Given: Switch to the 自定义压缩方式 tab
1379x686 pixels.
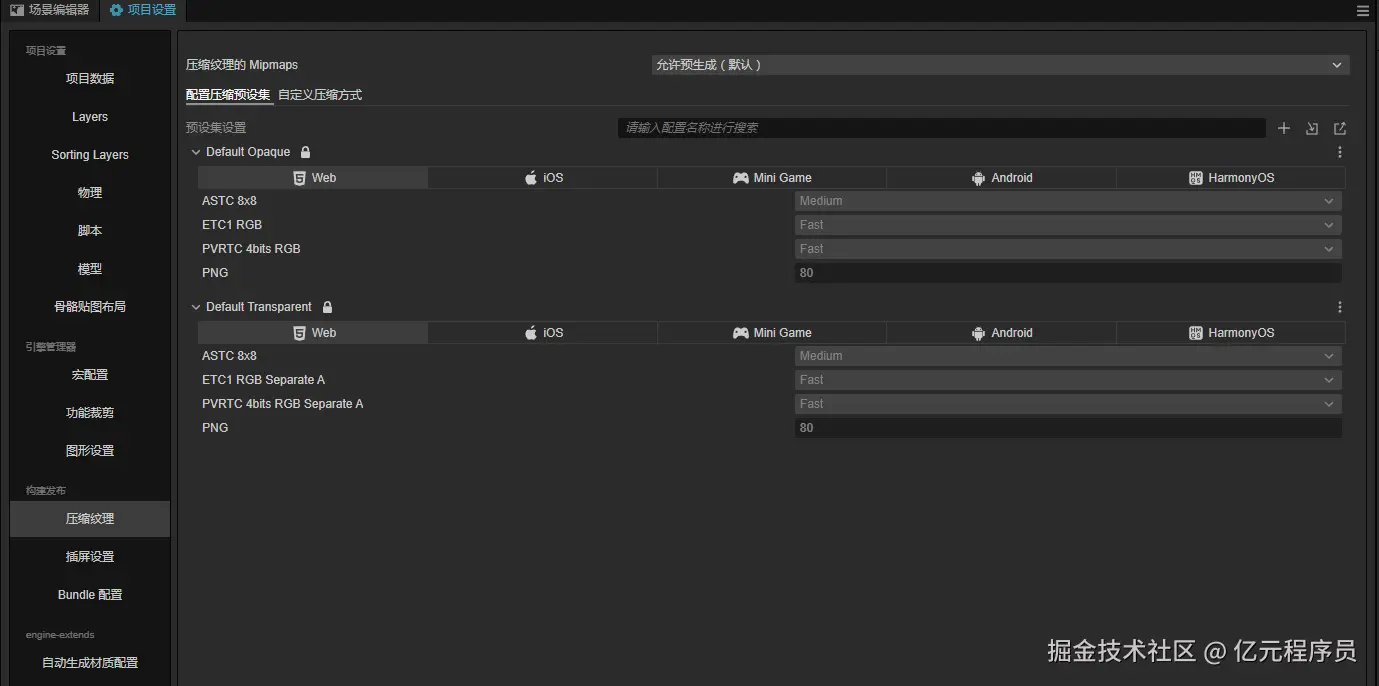Looking at the screenshot, I should point(320,95).
